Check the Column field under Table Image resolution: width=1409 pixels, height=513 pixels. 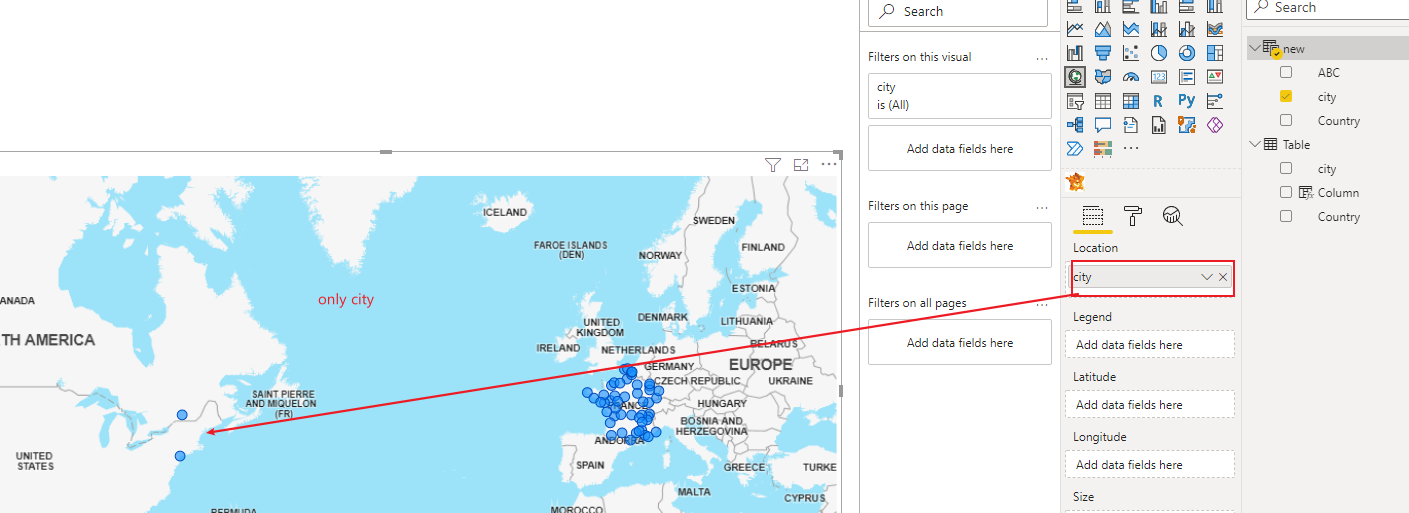coord(1286,192)
